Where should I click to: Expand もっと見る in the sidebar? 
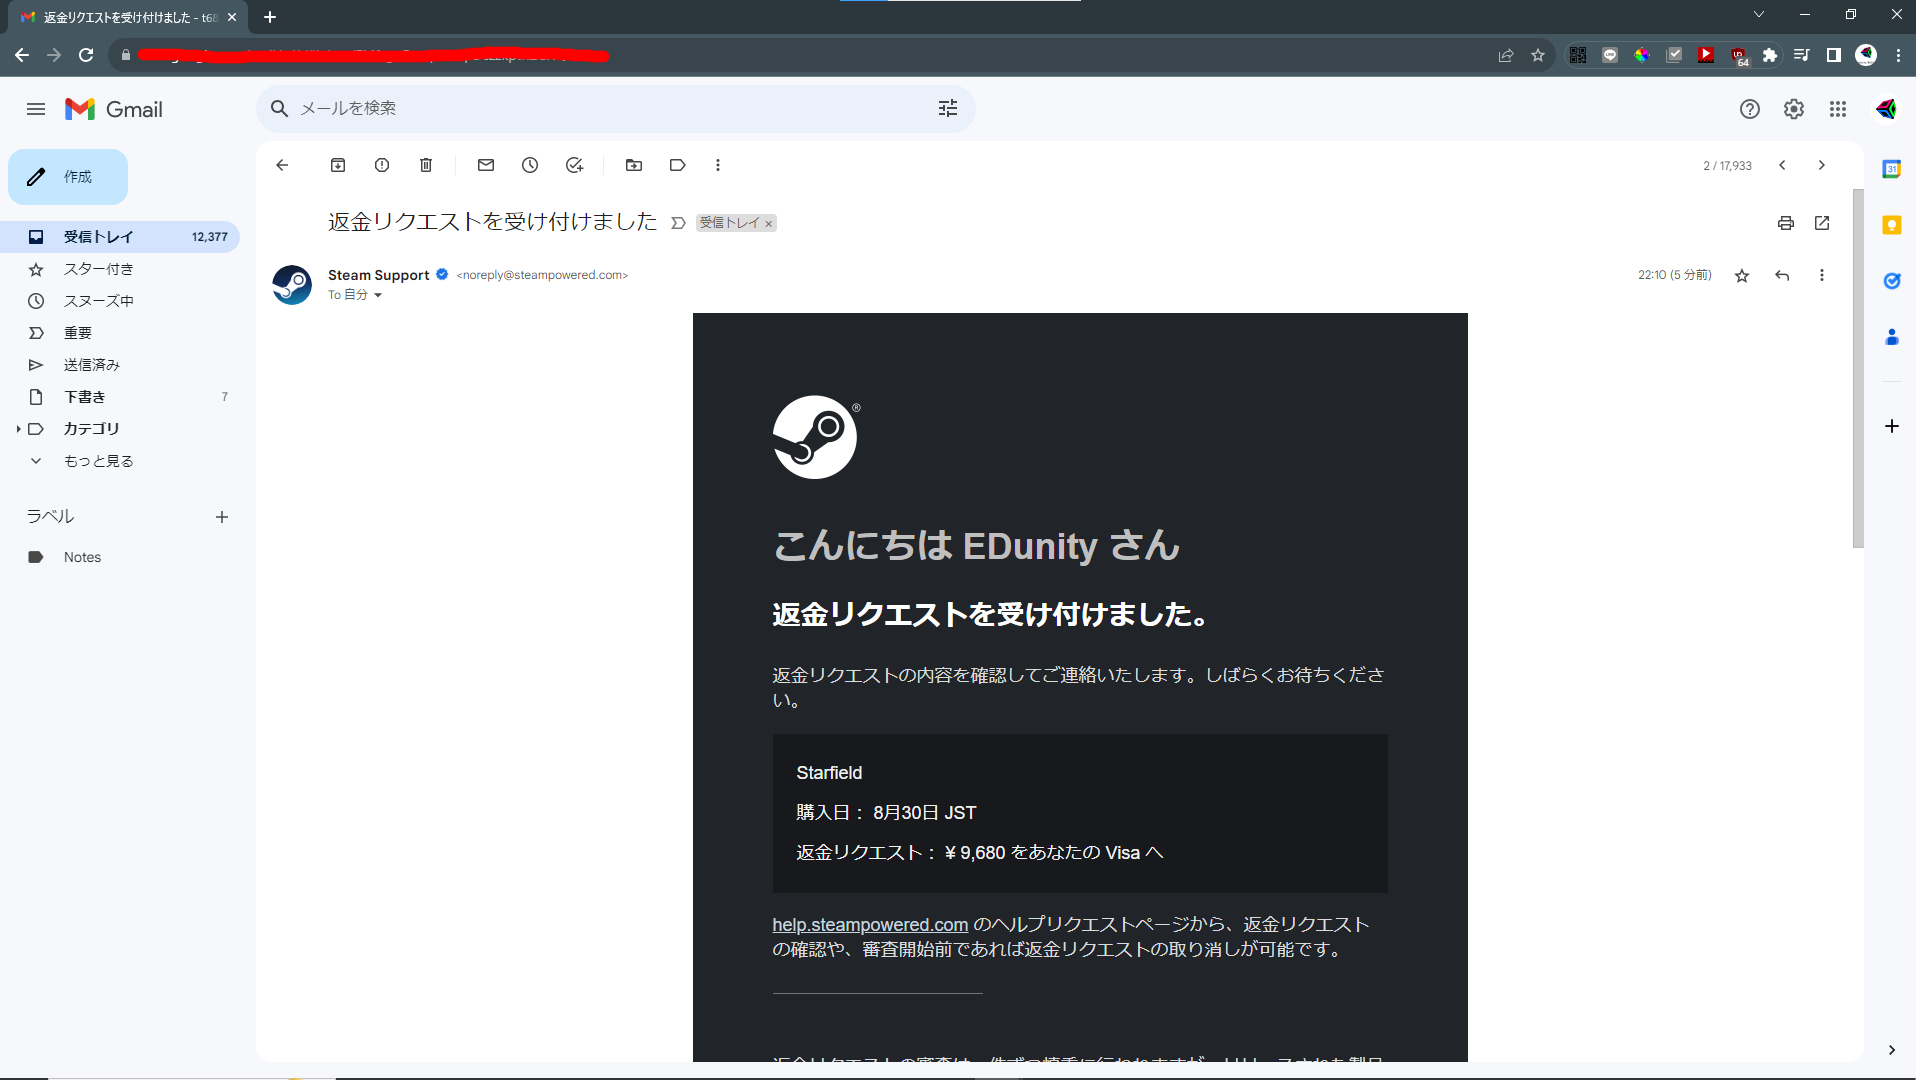[x=99, y=460]
